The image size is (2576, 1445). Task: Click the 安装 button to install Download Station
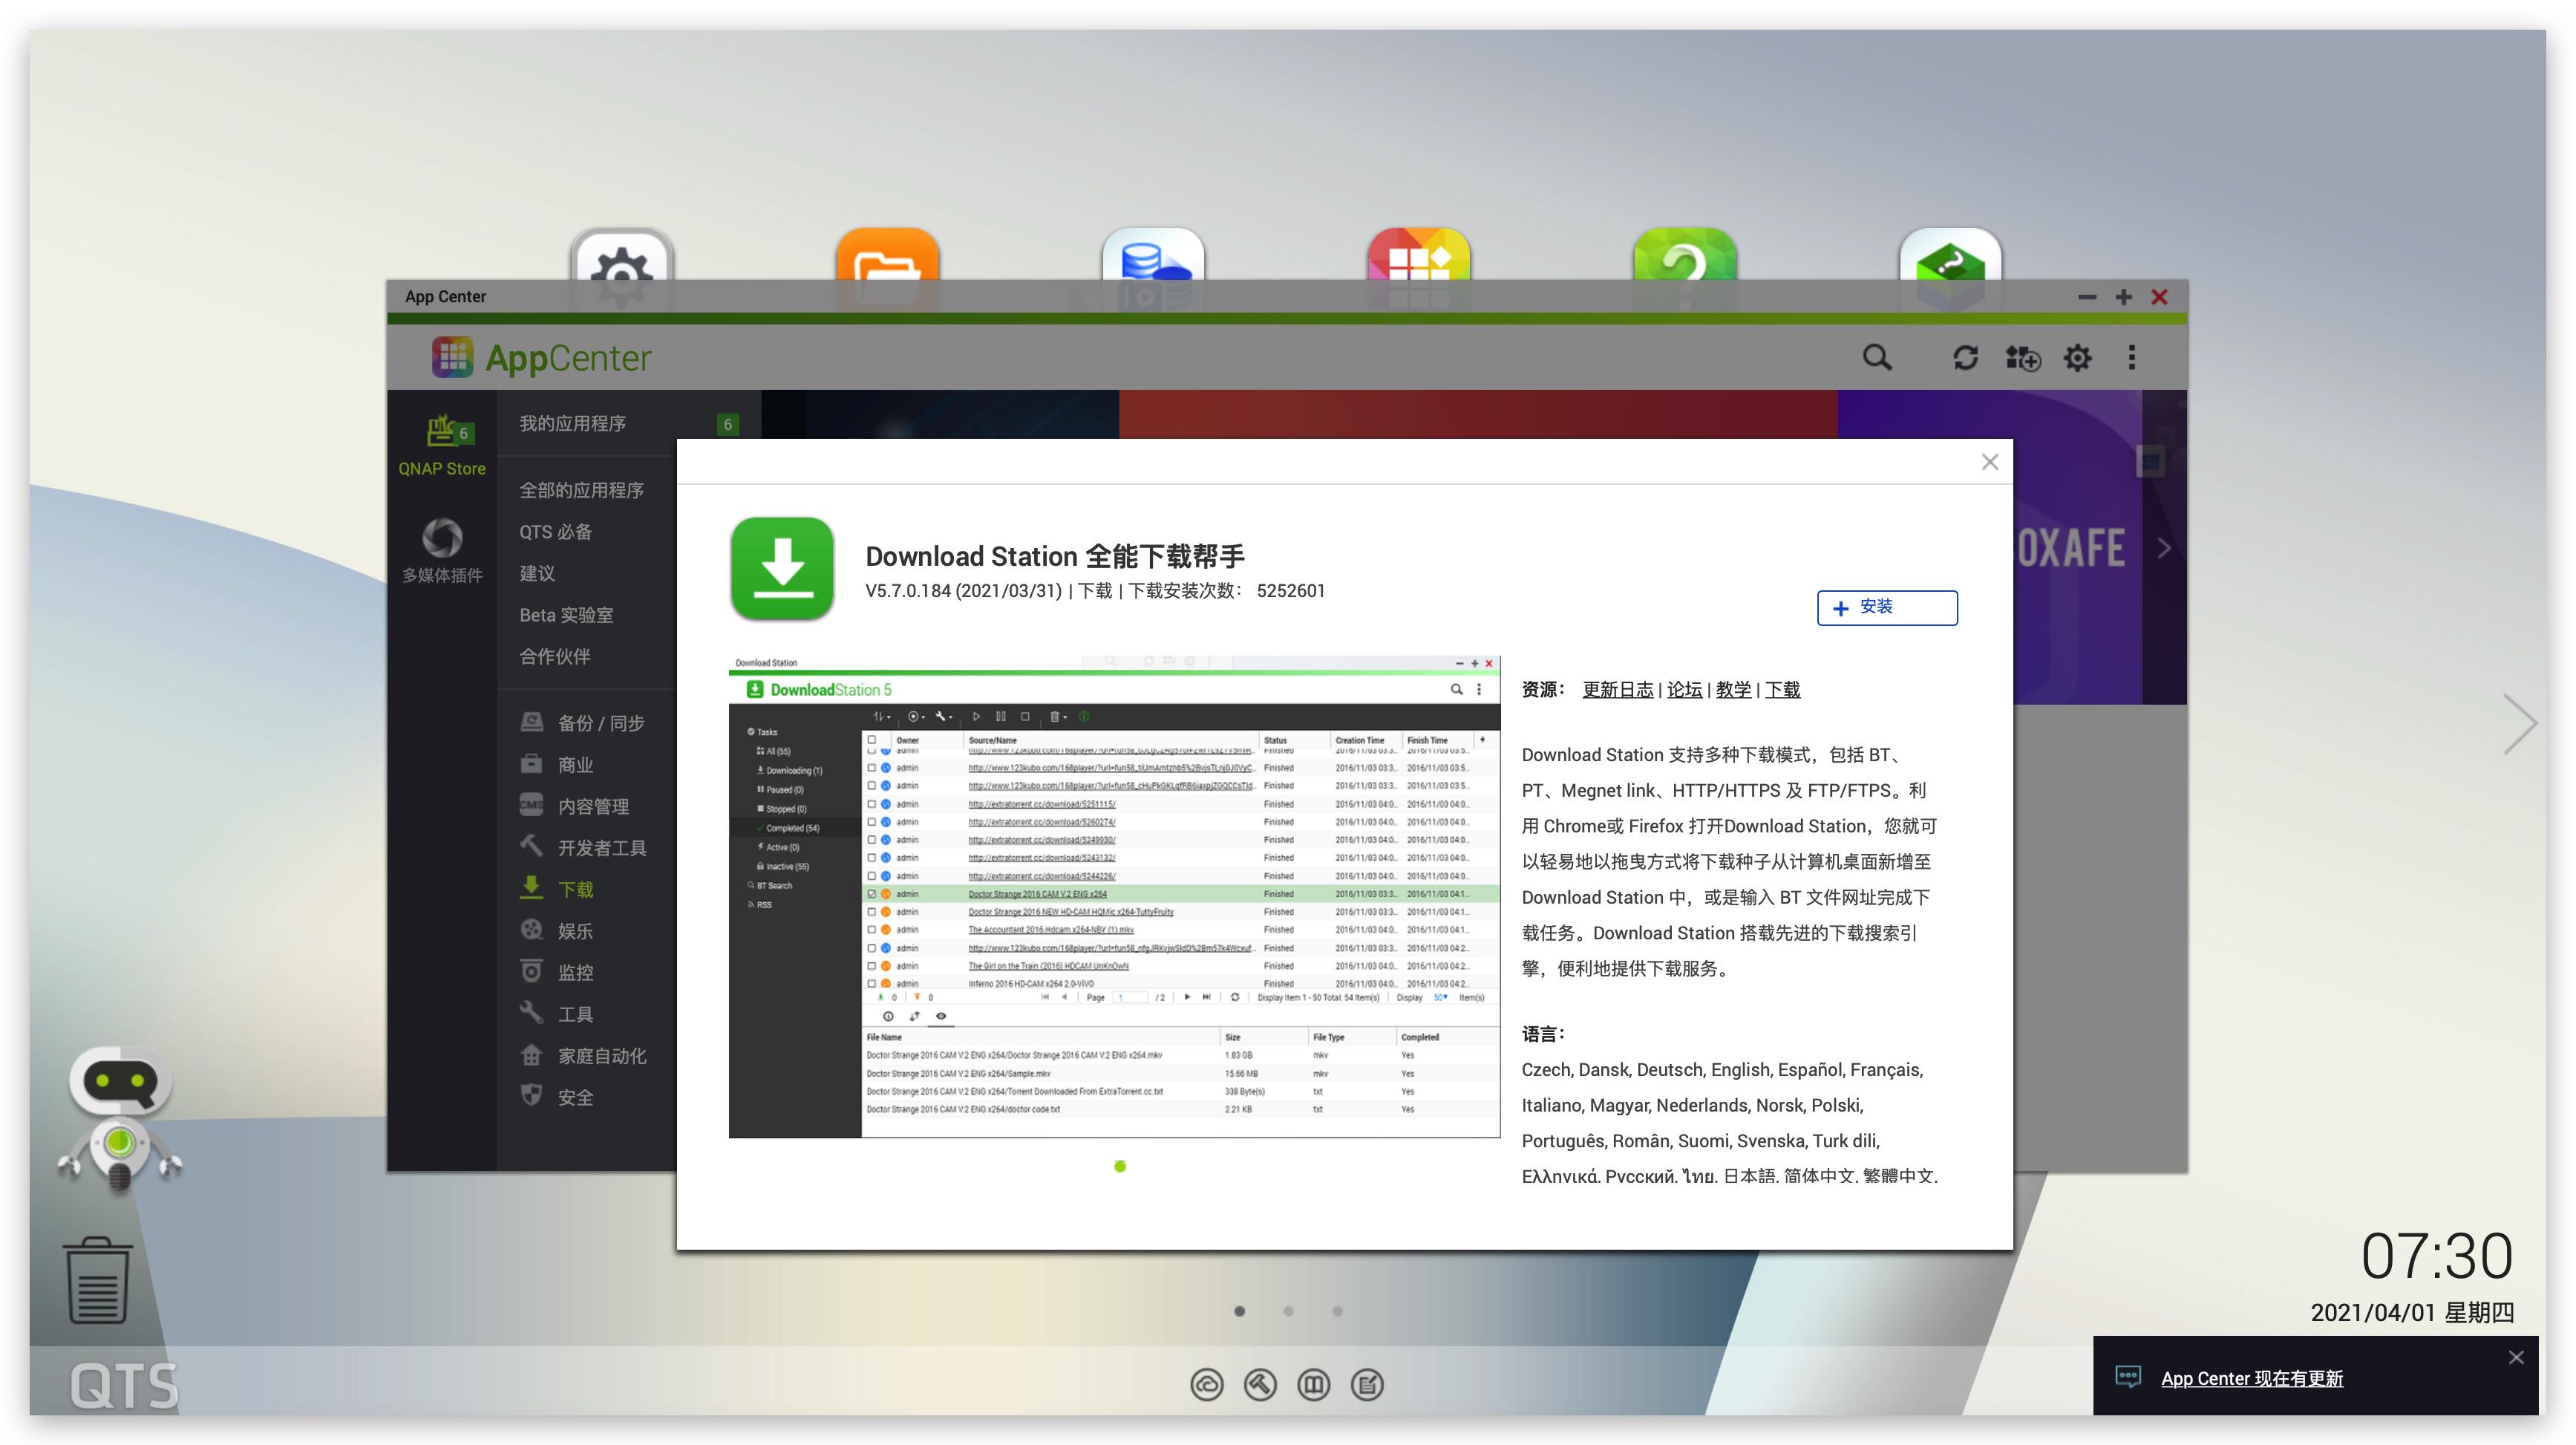click(1886, 608)
